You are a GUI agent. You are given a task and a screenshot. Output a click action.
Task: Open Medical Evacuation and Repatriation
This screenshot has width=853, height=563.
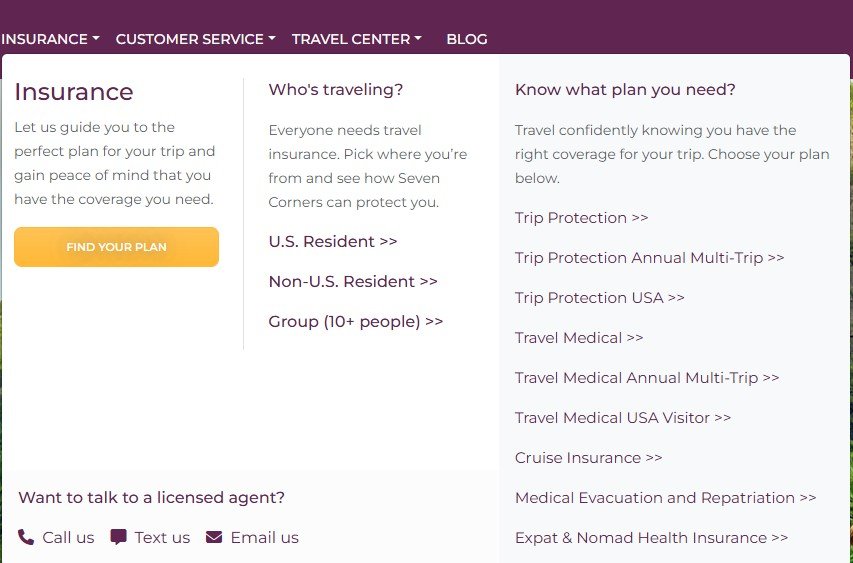(665, 498)
